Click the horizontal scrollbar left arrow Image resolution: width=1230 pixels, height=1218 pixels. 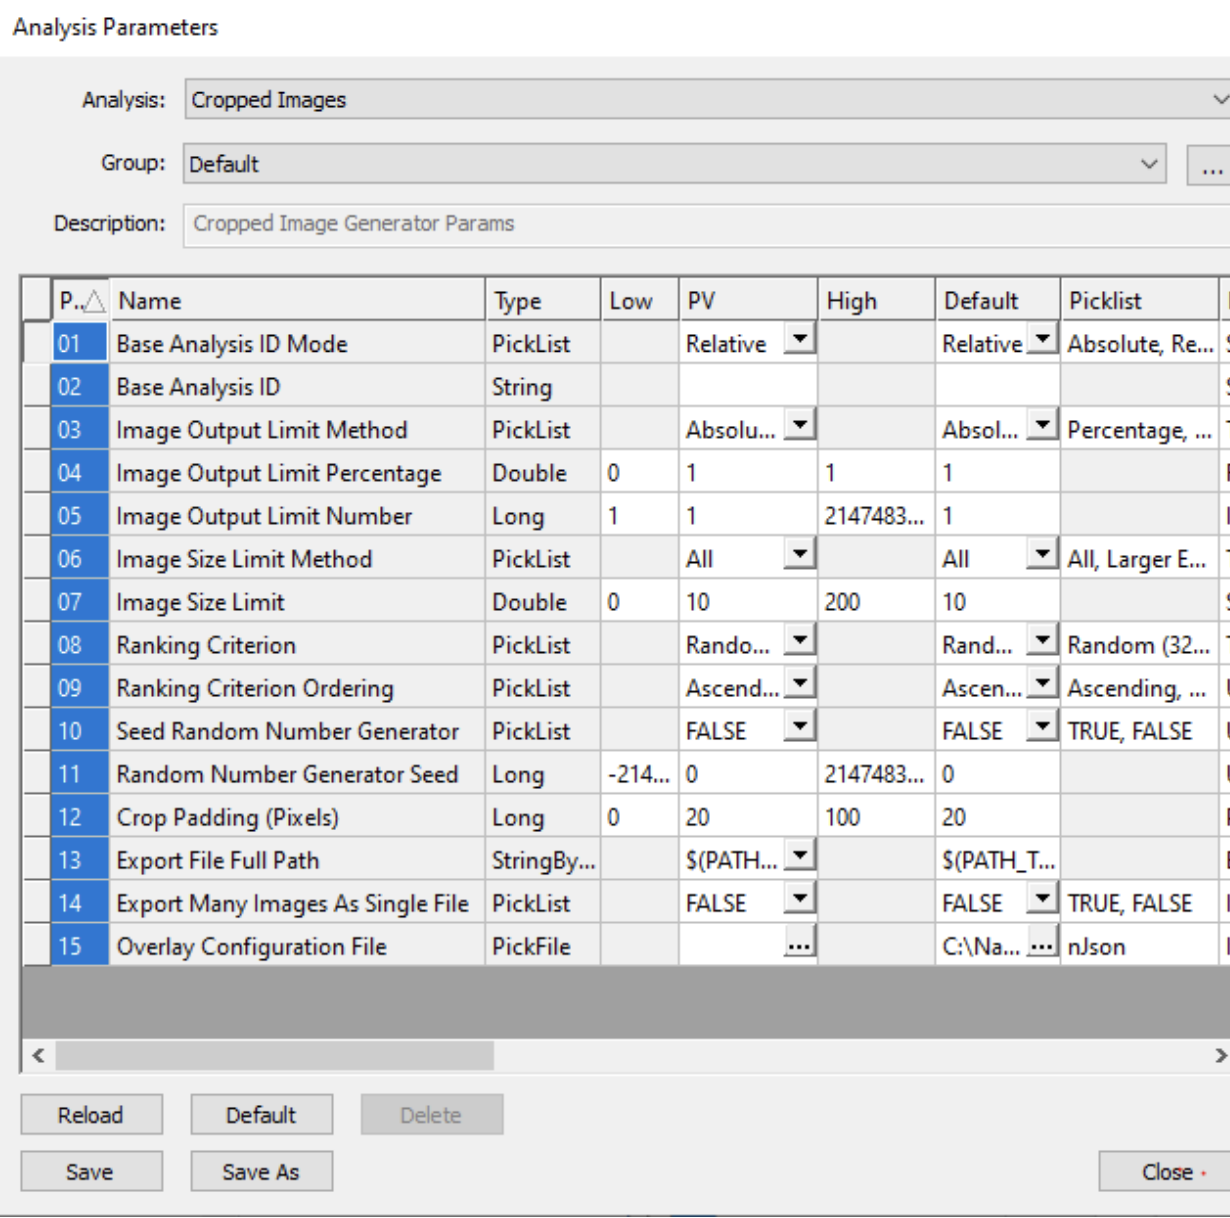pos(38,1055)
